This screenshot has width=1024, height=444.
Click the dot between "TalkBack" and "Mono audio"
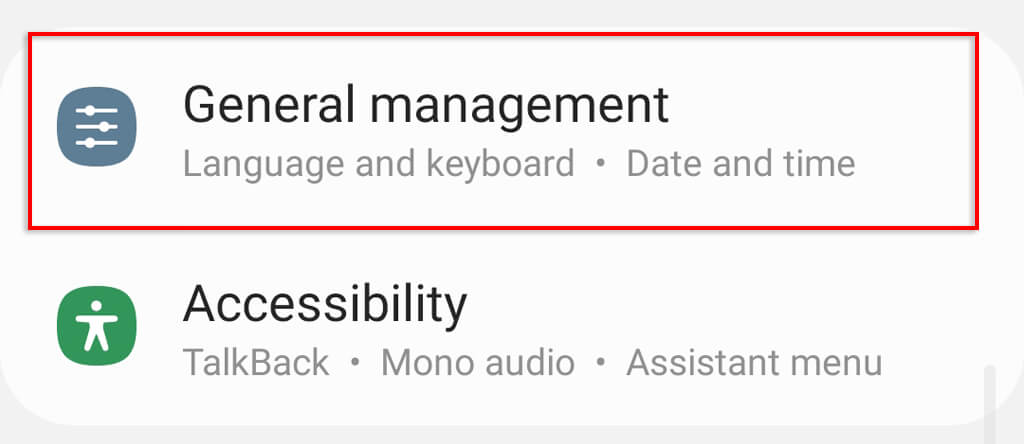tap(355, 363)
